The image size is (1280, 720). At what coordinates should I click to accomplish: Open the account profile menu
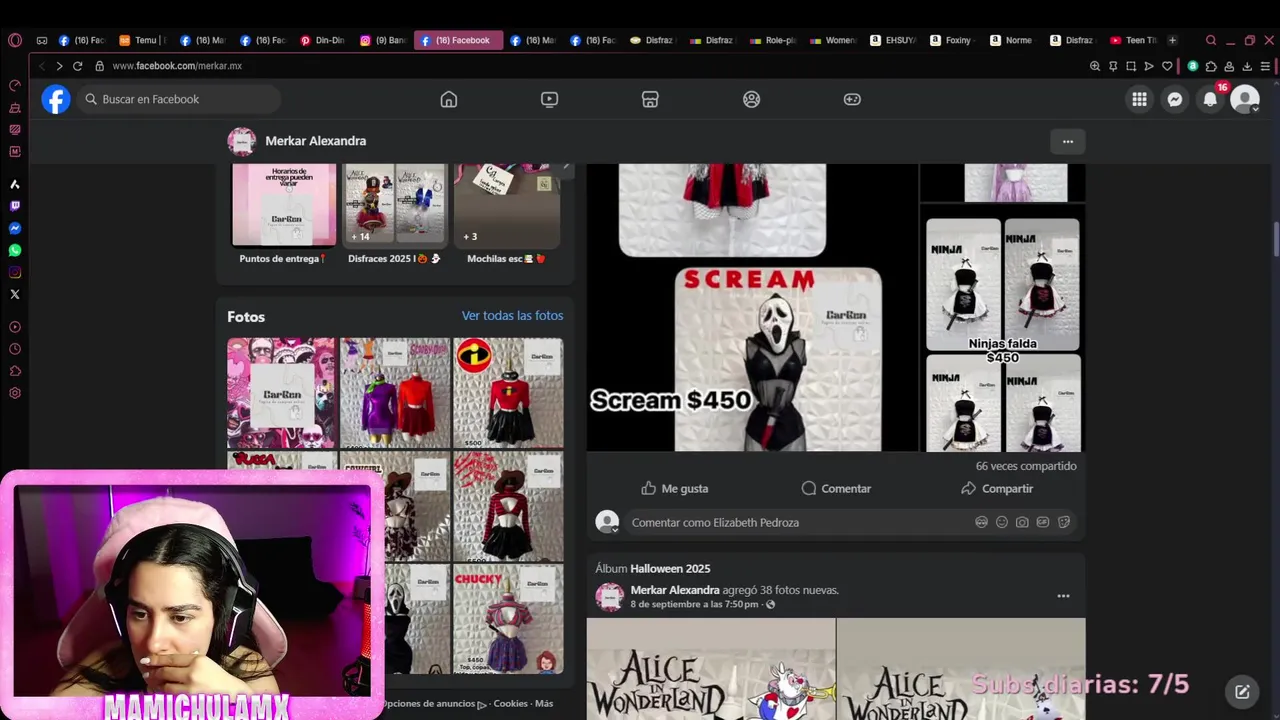1245,99
